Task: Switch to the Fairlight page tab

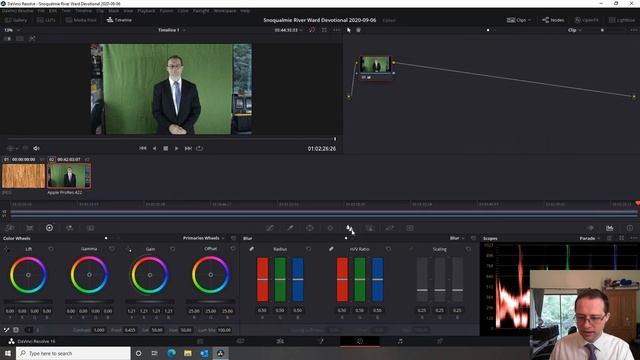Action: 400,341
